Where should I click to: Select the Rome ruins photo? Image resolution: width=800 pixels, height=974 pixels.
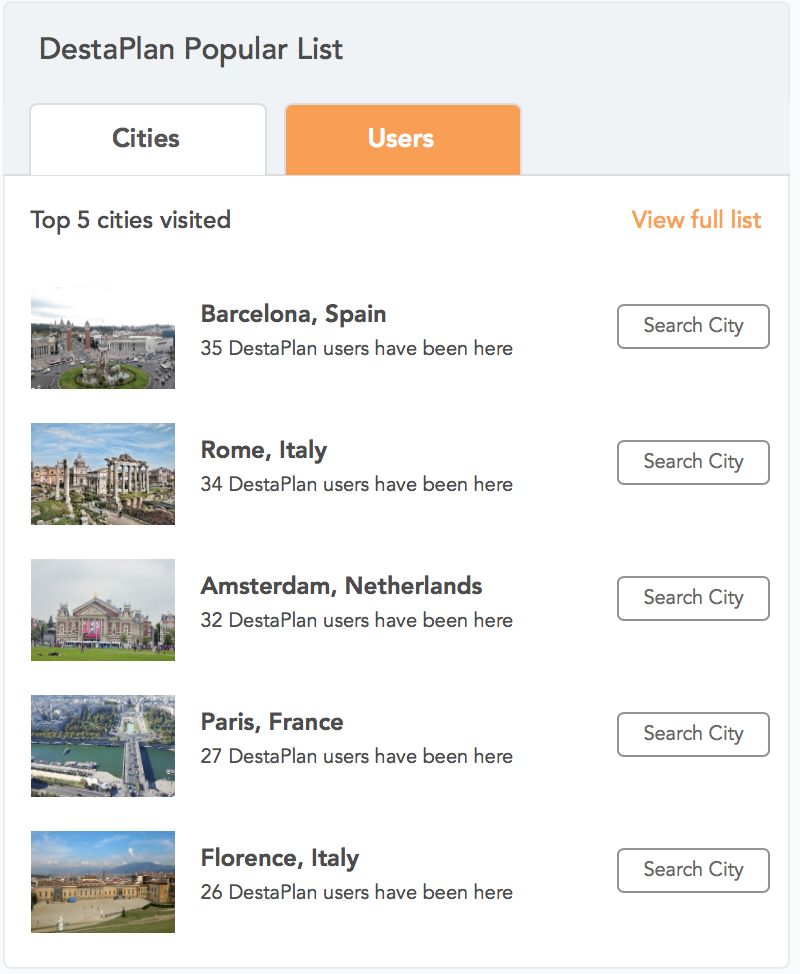coord(103,474)
